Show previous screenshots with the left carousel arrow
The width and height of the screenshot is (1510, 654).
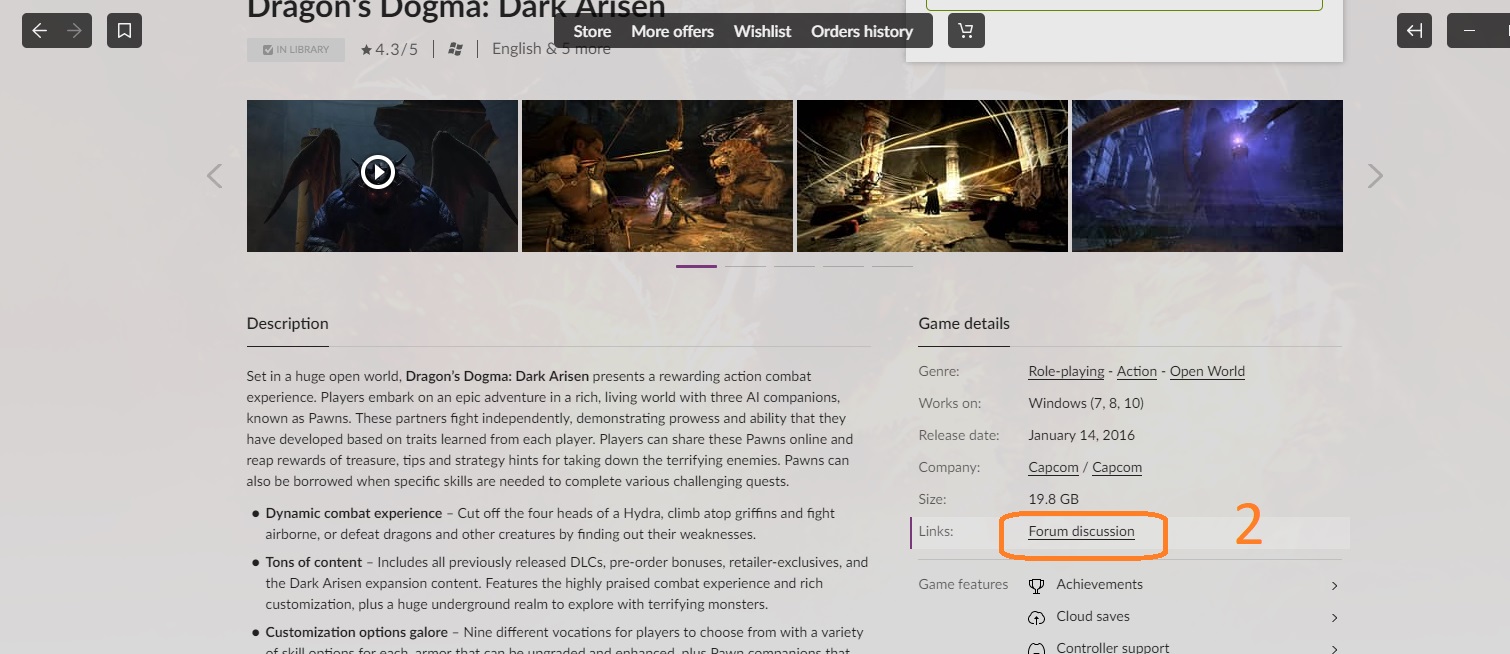pyautogui.click(x=214, y=176)
